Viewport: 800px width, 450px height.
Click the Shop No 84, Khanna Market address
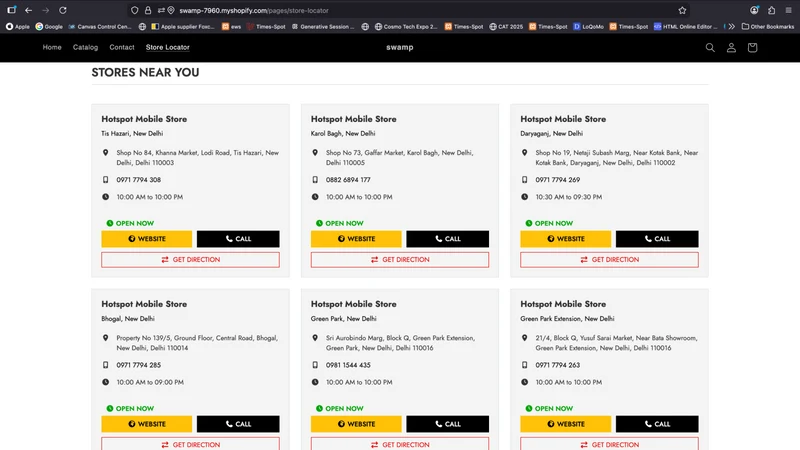point(197,158)
